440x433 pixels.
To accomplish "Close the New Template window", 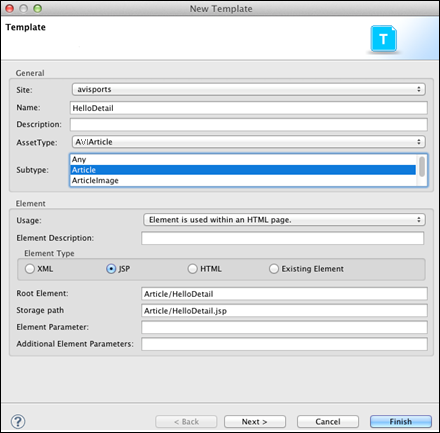I will [x=9, y=8].
